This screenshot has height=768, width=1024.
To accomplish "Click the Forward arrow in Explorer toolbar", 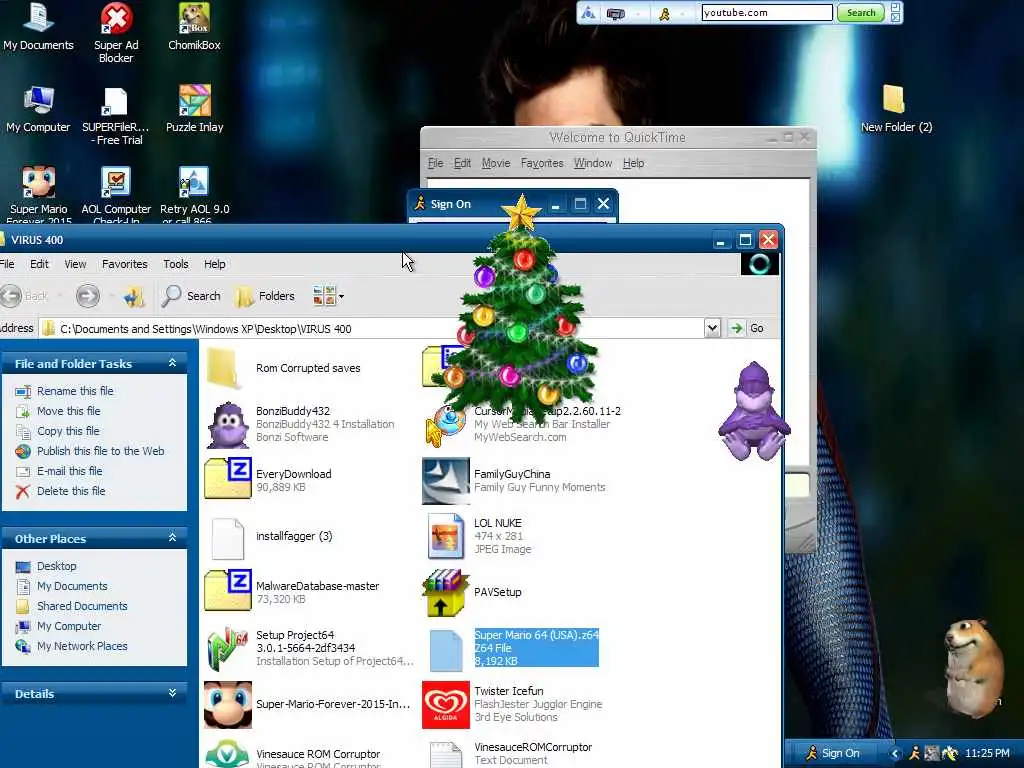I will click(88, 296).
